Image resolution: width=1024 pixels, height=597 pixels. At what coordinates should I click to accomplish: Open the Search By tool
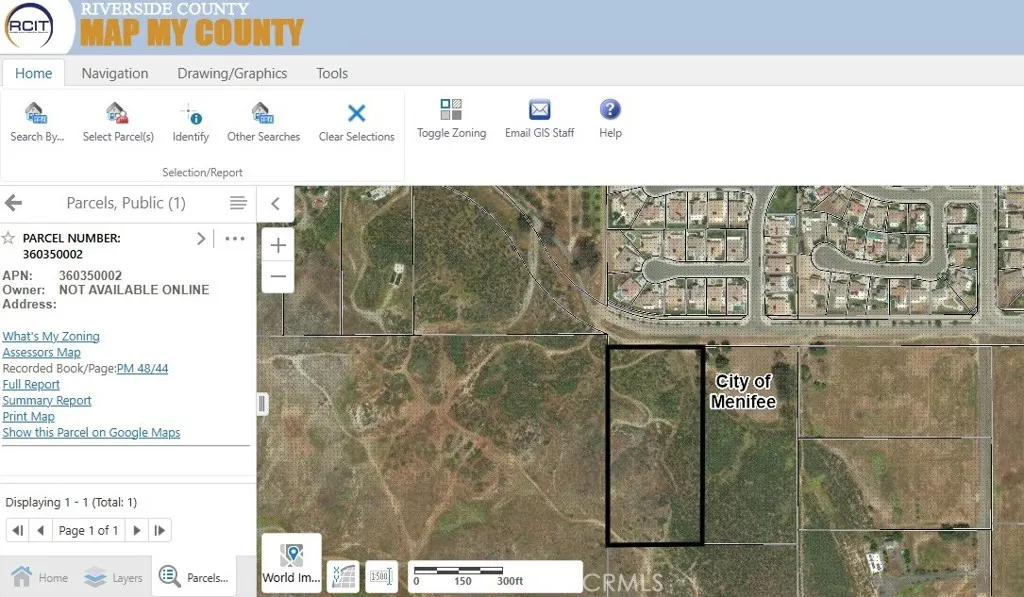click(36, 122)
